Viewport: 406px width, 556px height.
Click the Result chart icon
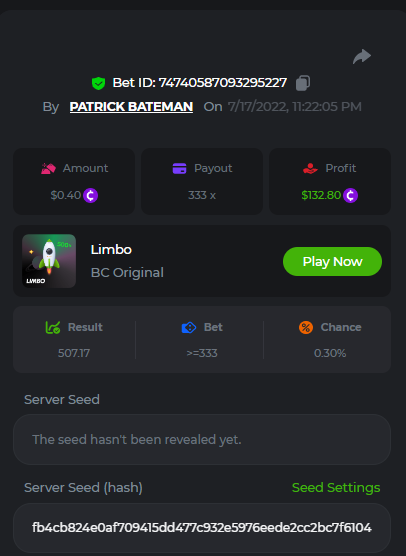[x=53, y=327]
